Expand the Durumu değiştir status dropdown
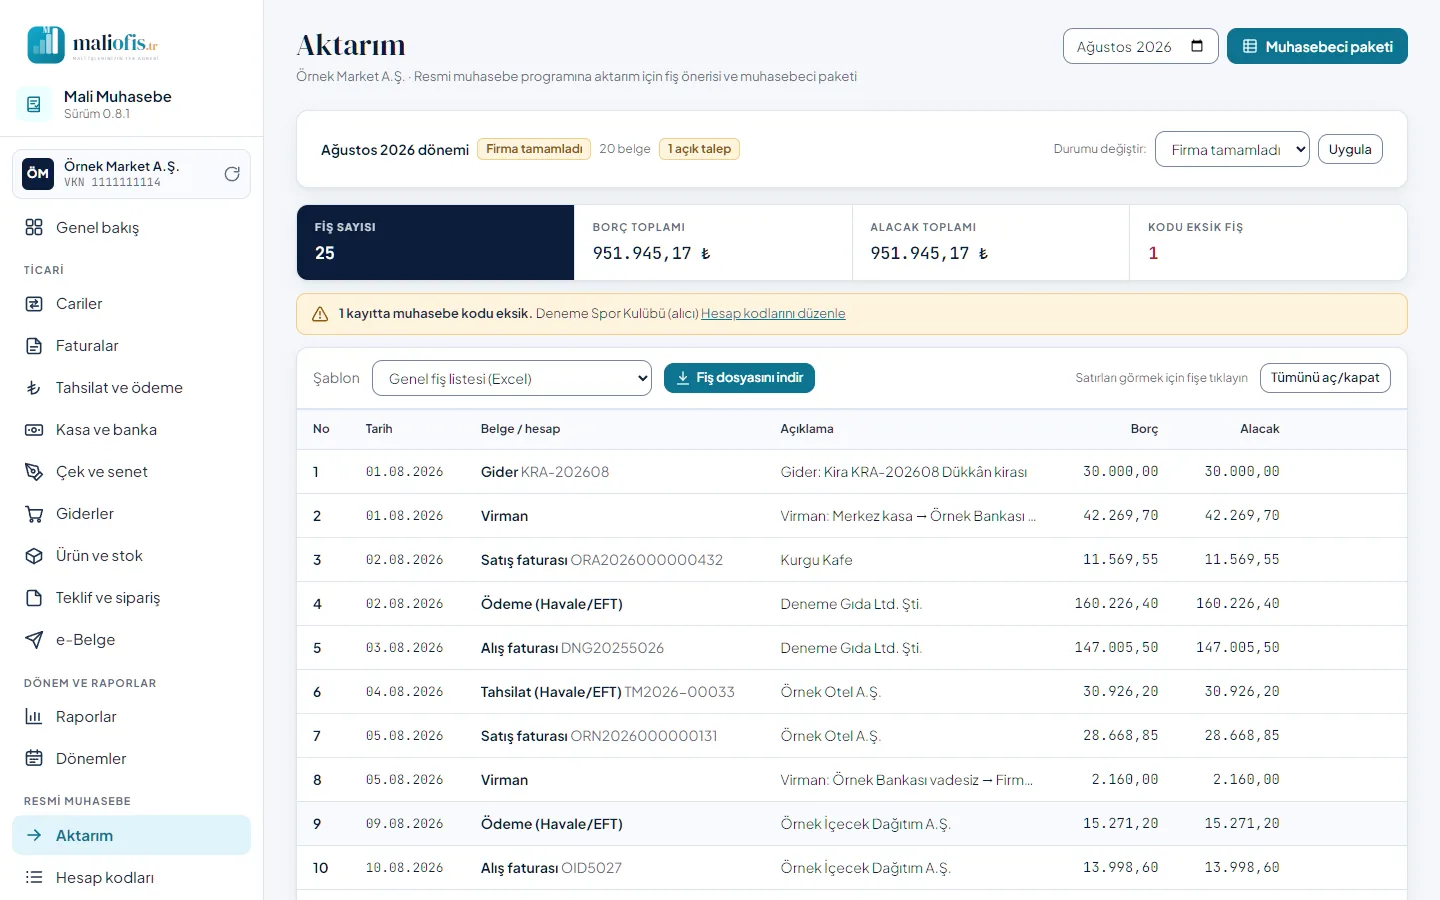This screenshot has height=900, width=1440. pyautogui.click(x=1232, y=149)
